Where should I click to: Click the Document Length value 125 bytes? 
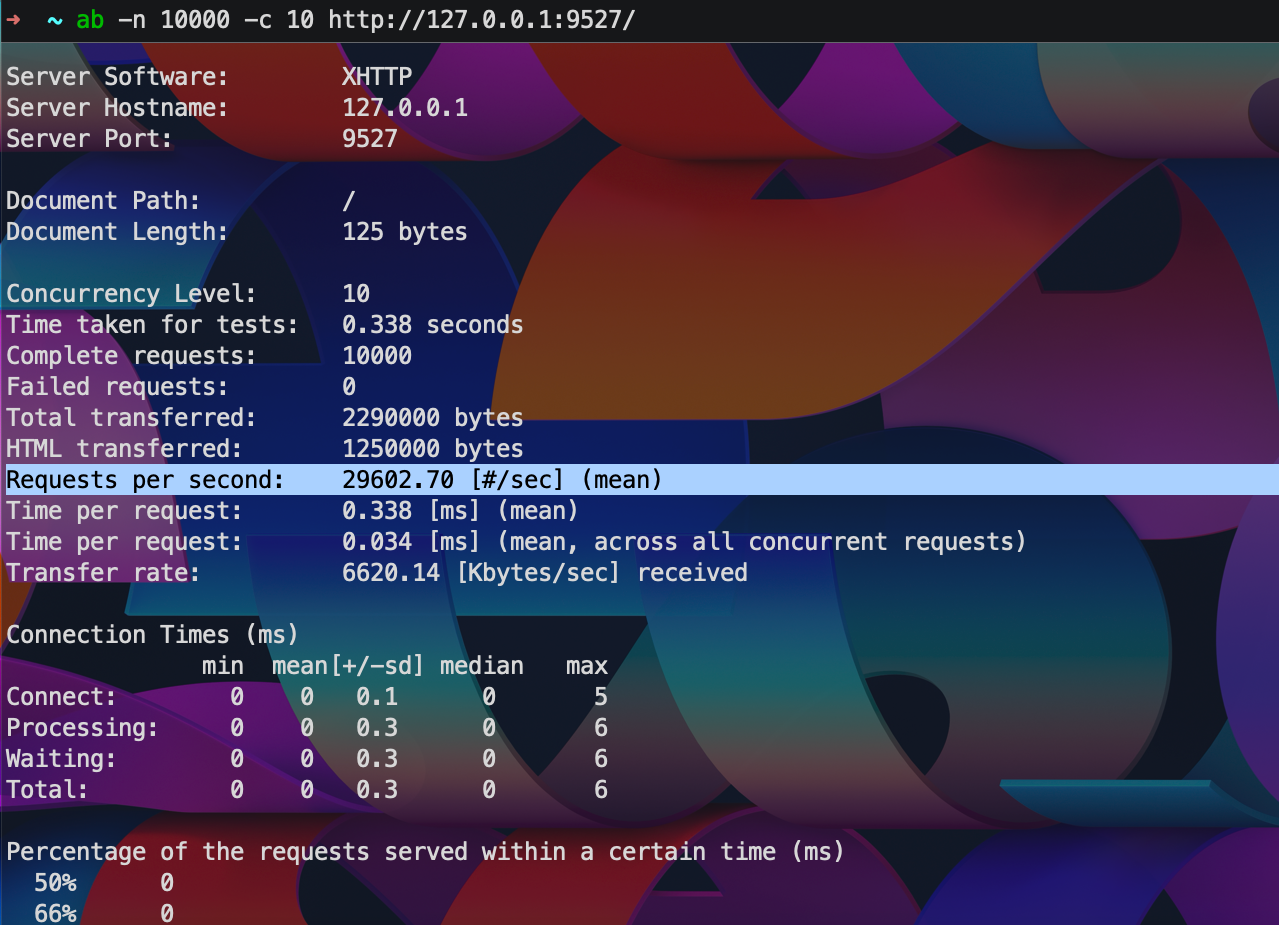(x=404, y=232)
